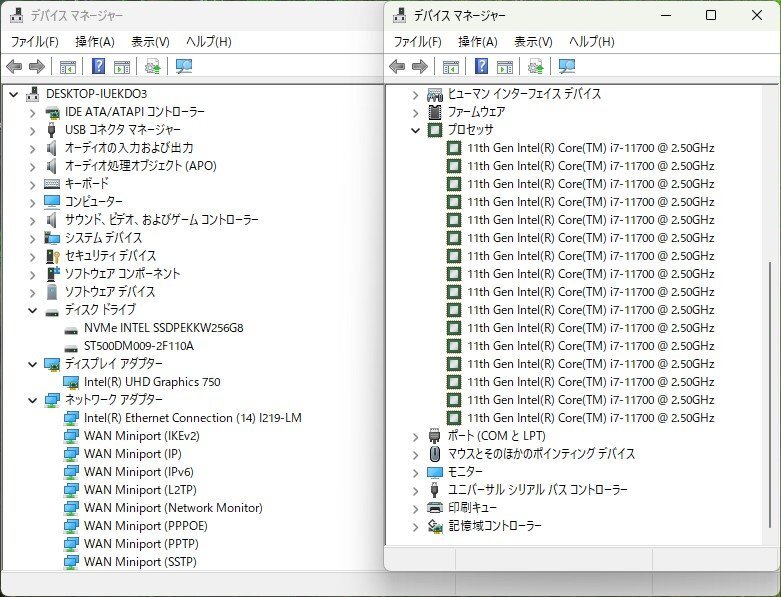Click Scan for hardware changes icon in right window
Viewport: 781px width, 597px height.
coord(567,66)
